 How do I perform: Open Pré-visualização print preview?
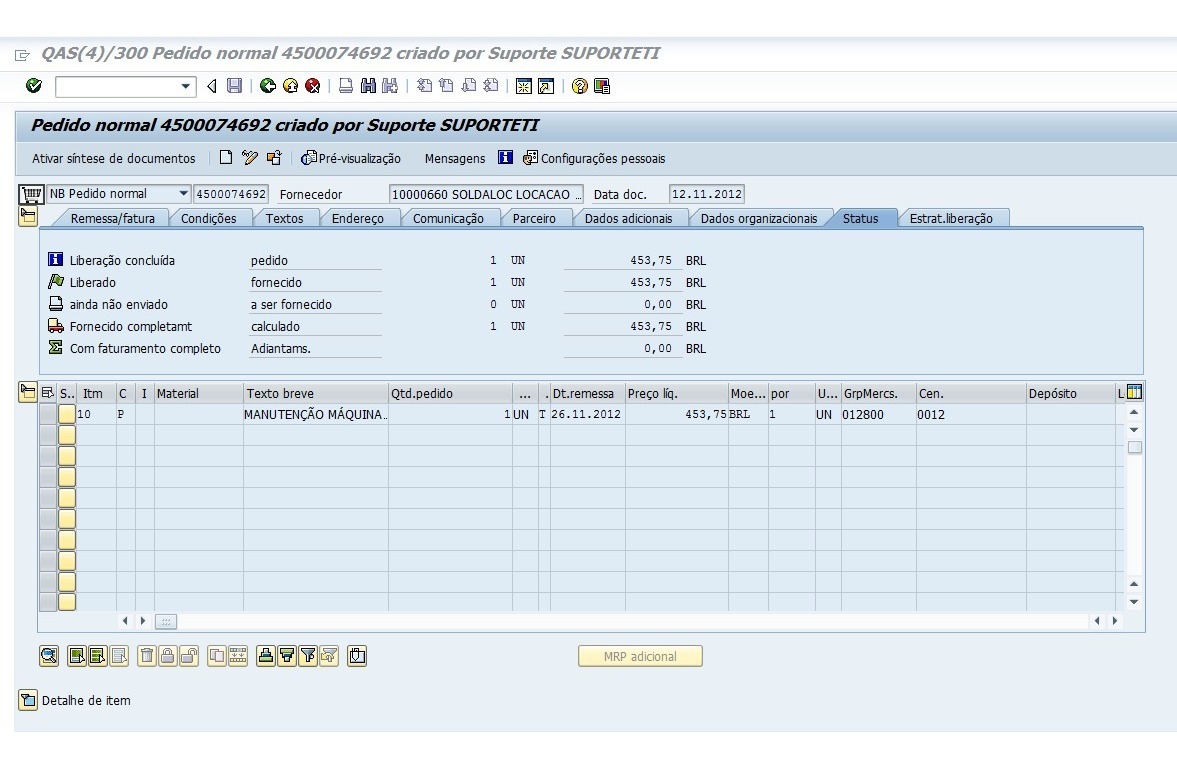point(351,158)
